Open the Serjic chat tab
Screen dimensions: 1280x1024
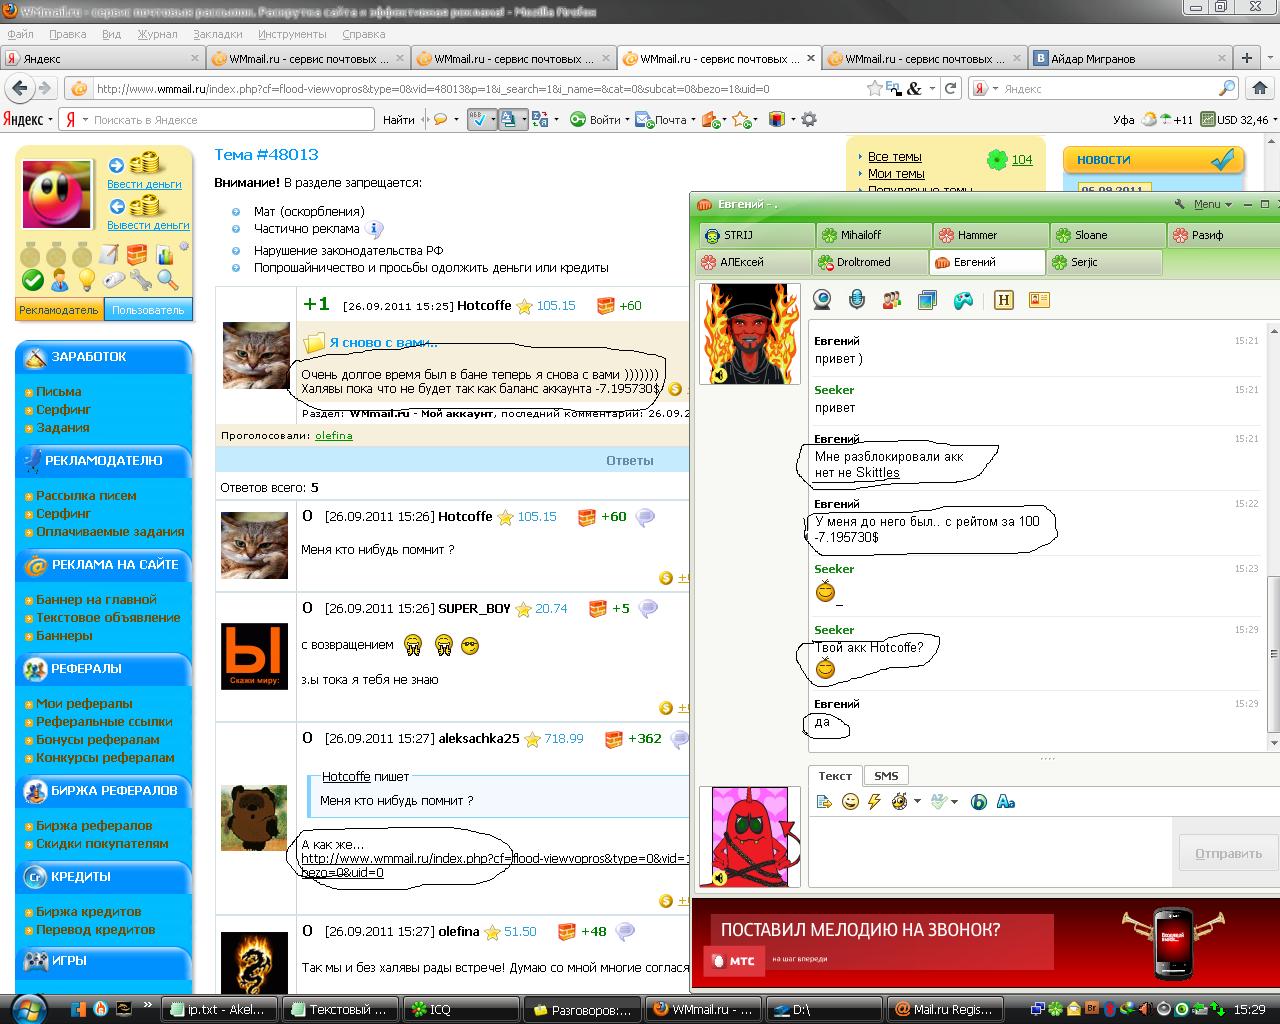[1104, 262]
